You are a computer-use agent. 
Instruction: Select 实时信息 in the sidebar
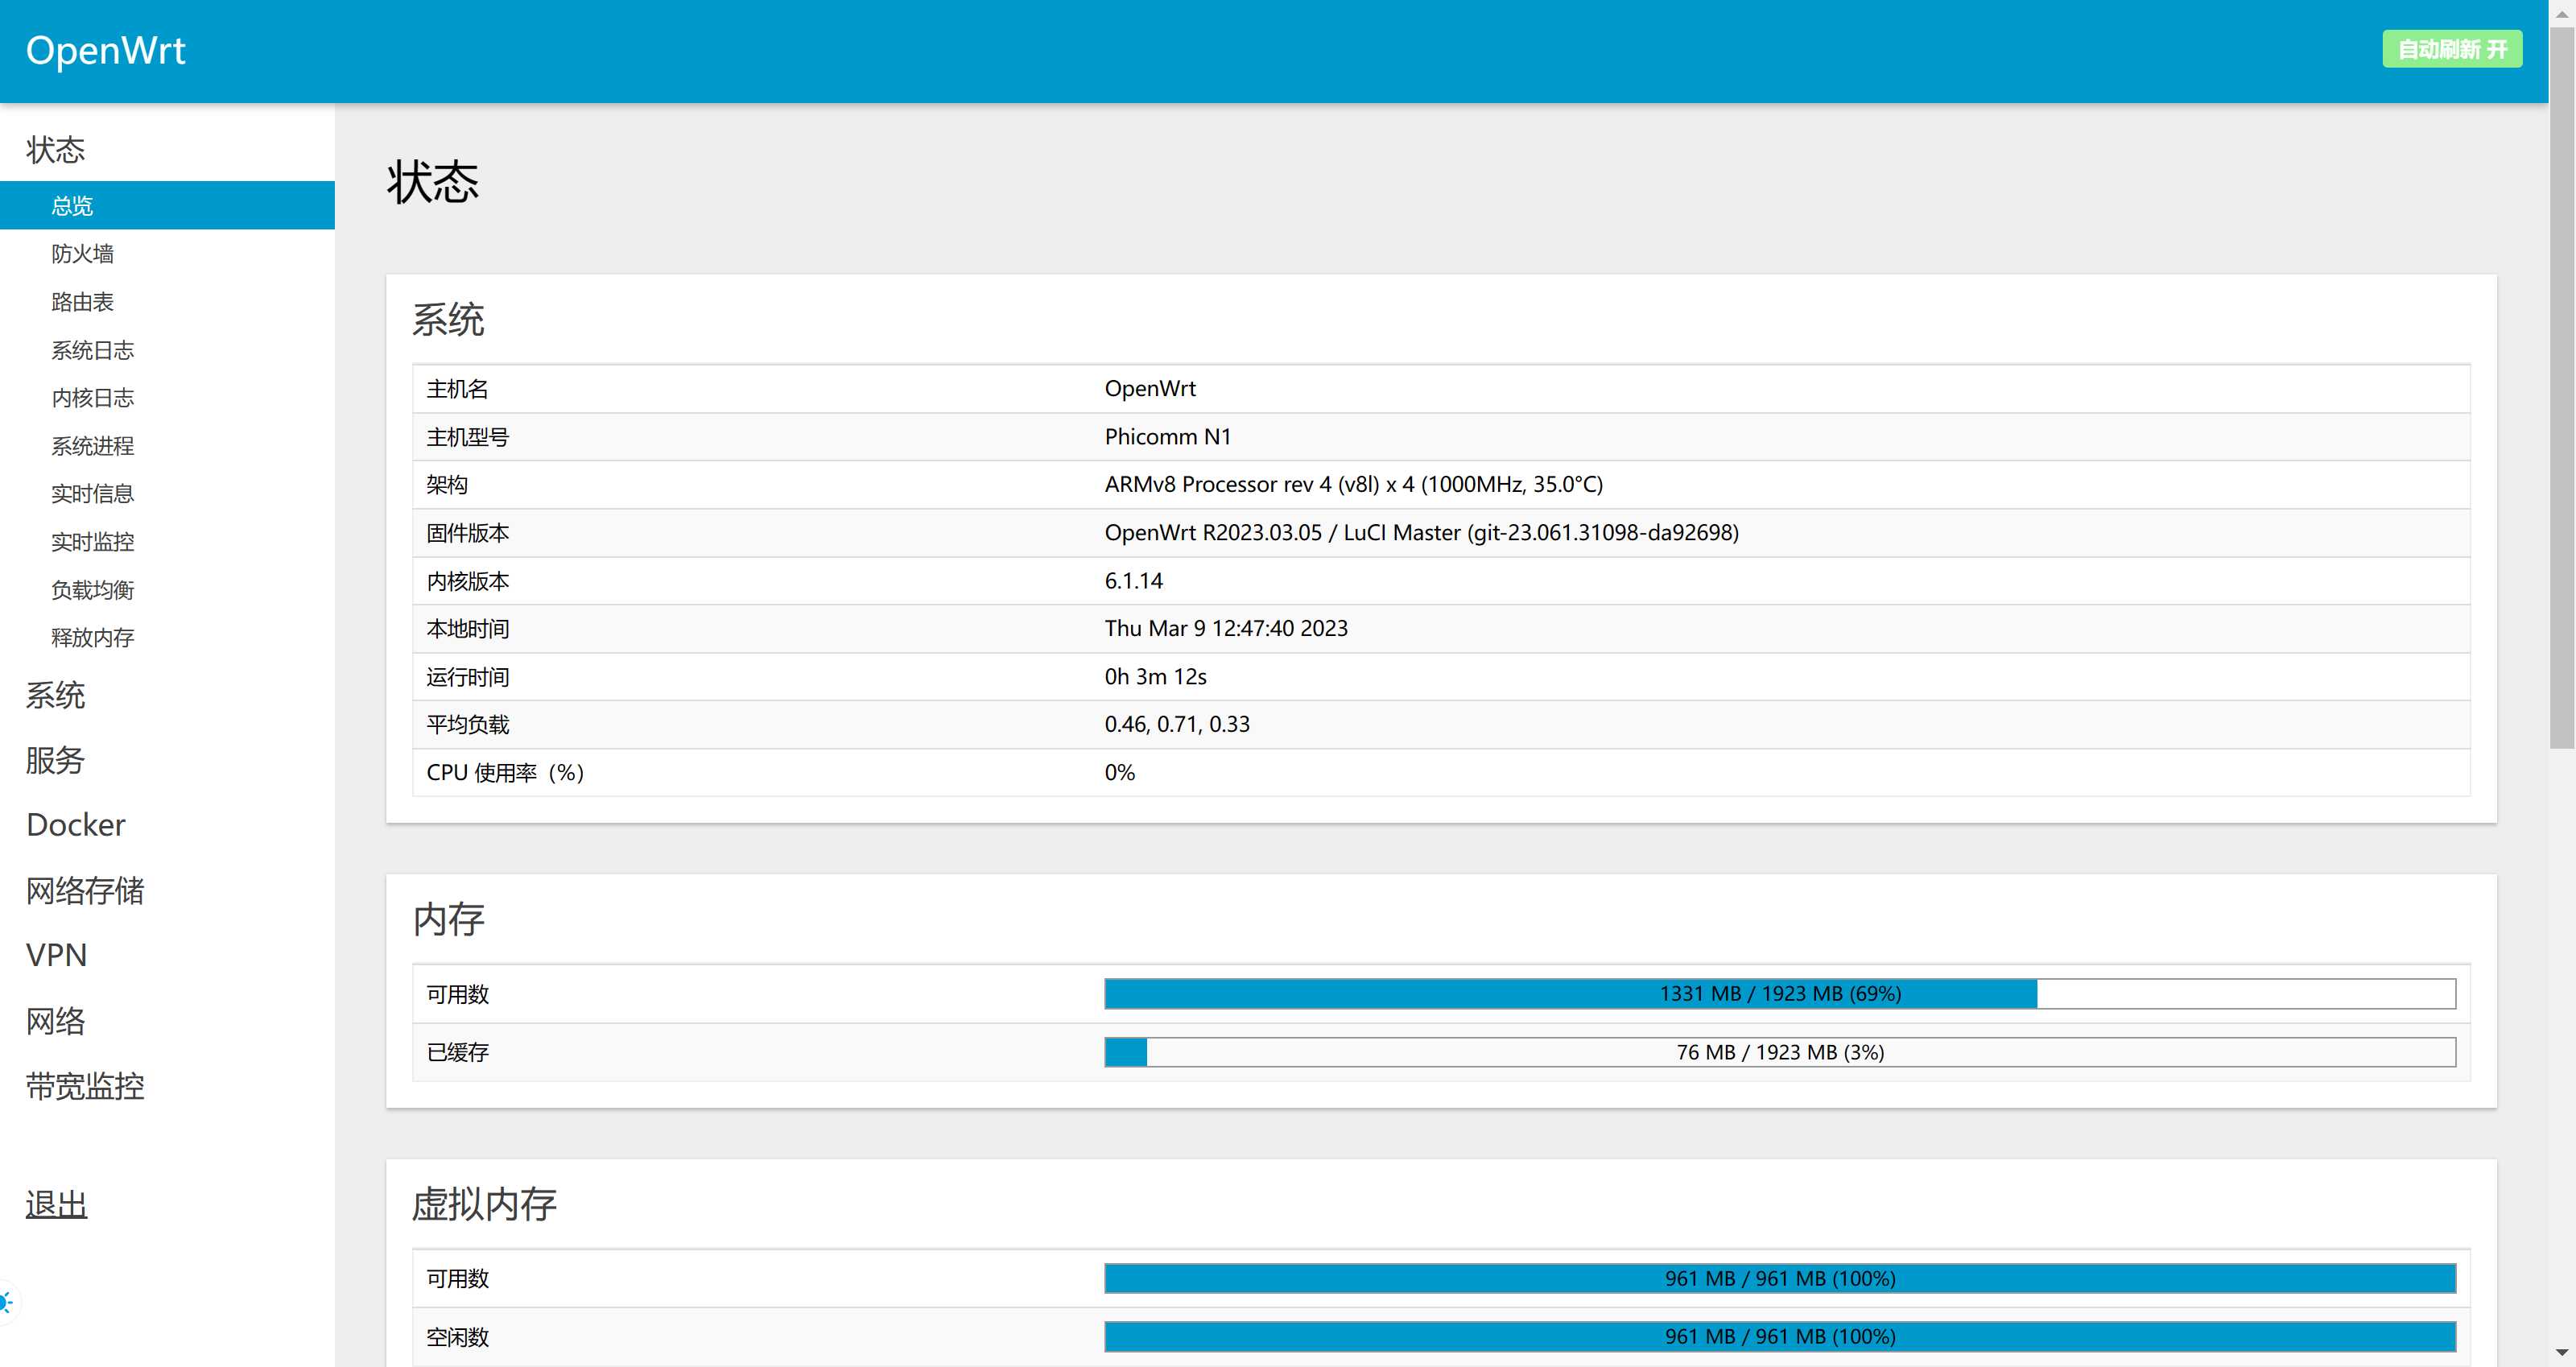93,494
